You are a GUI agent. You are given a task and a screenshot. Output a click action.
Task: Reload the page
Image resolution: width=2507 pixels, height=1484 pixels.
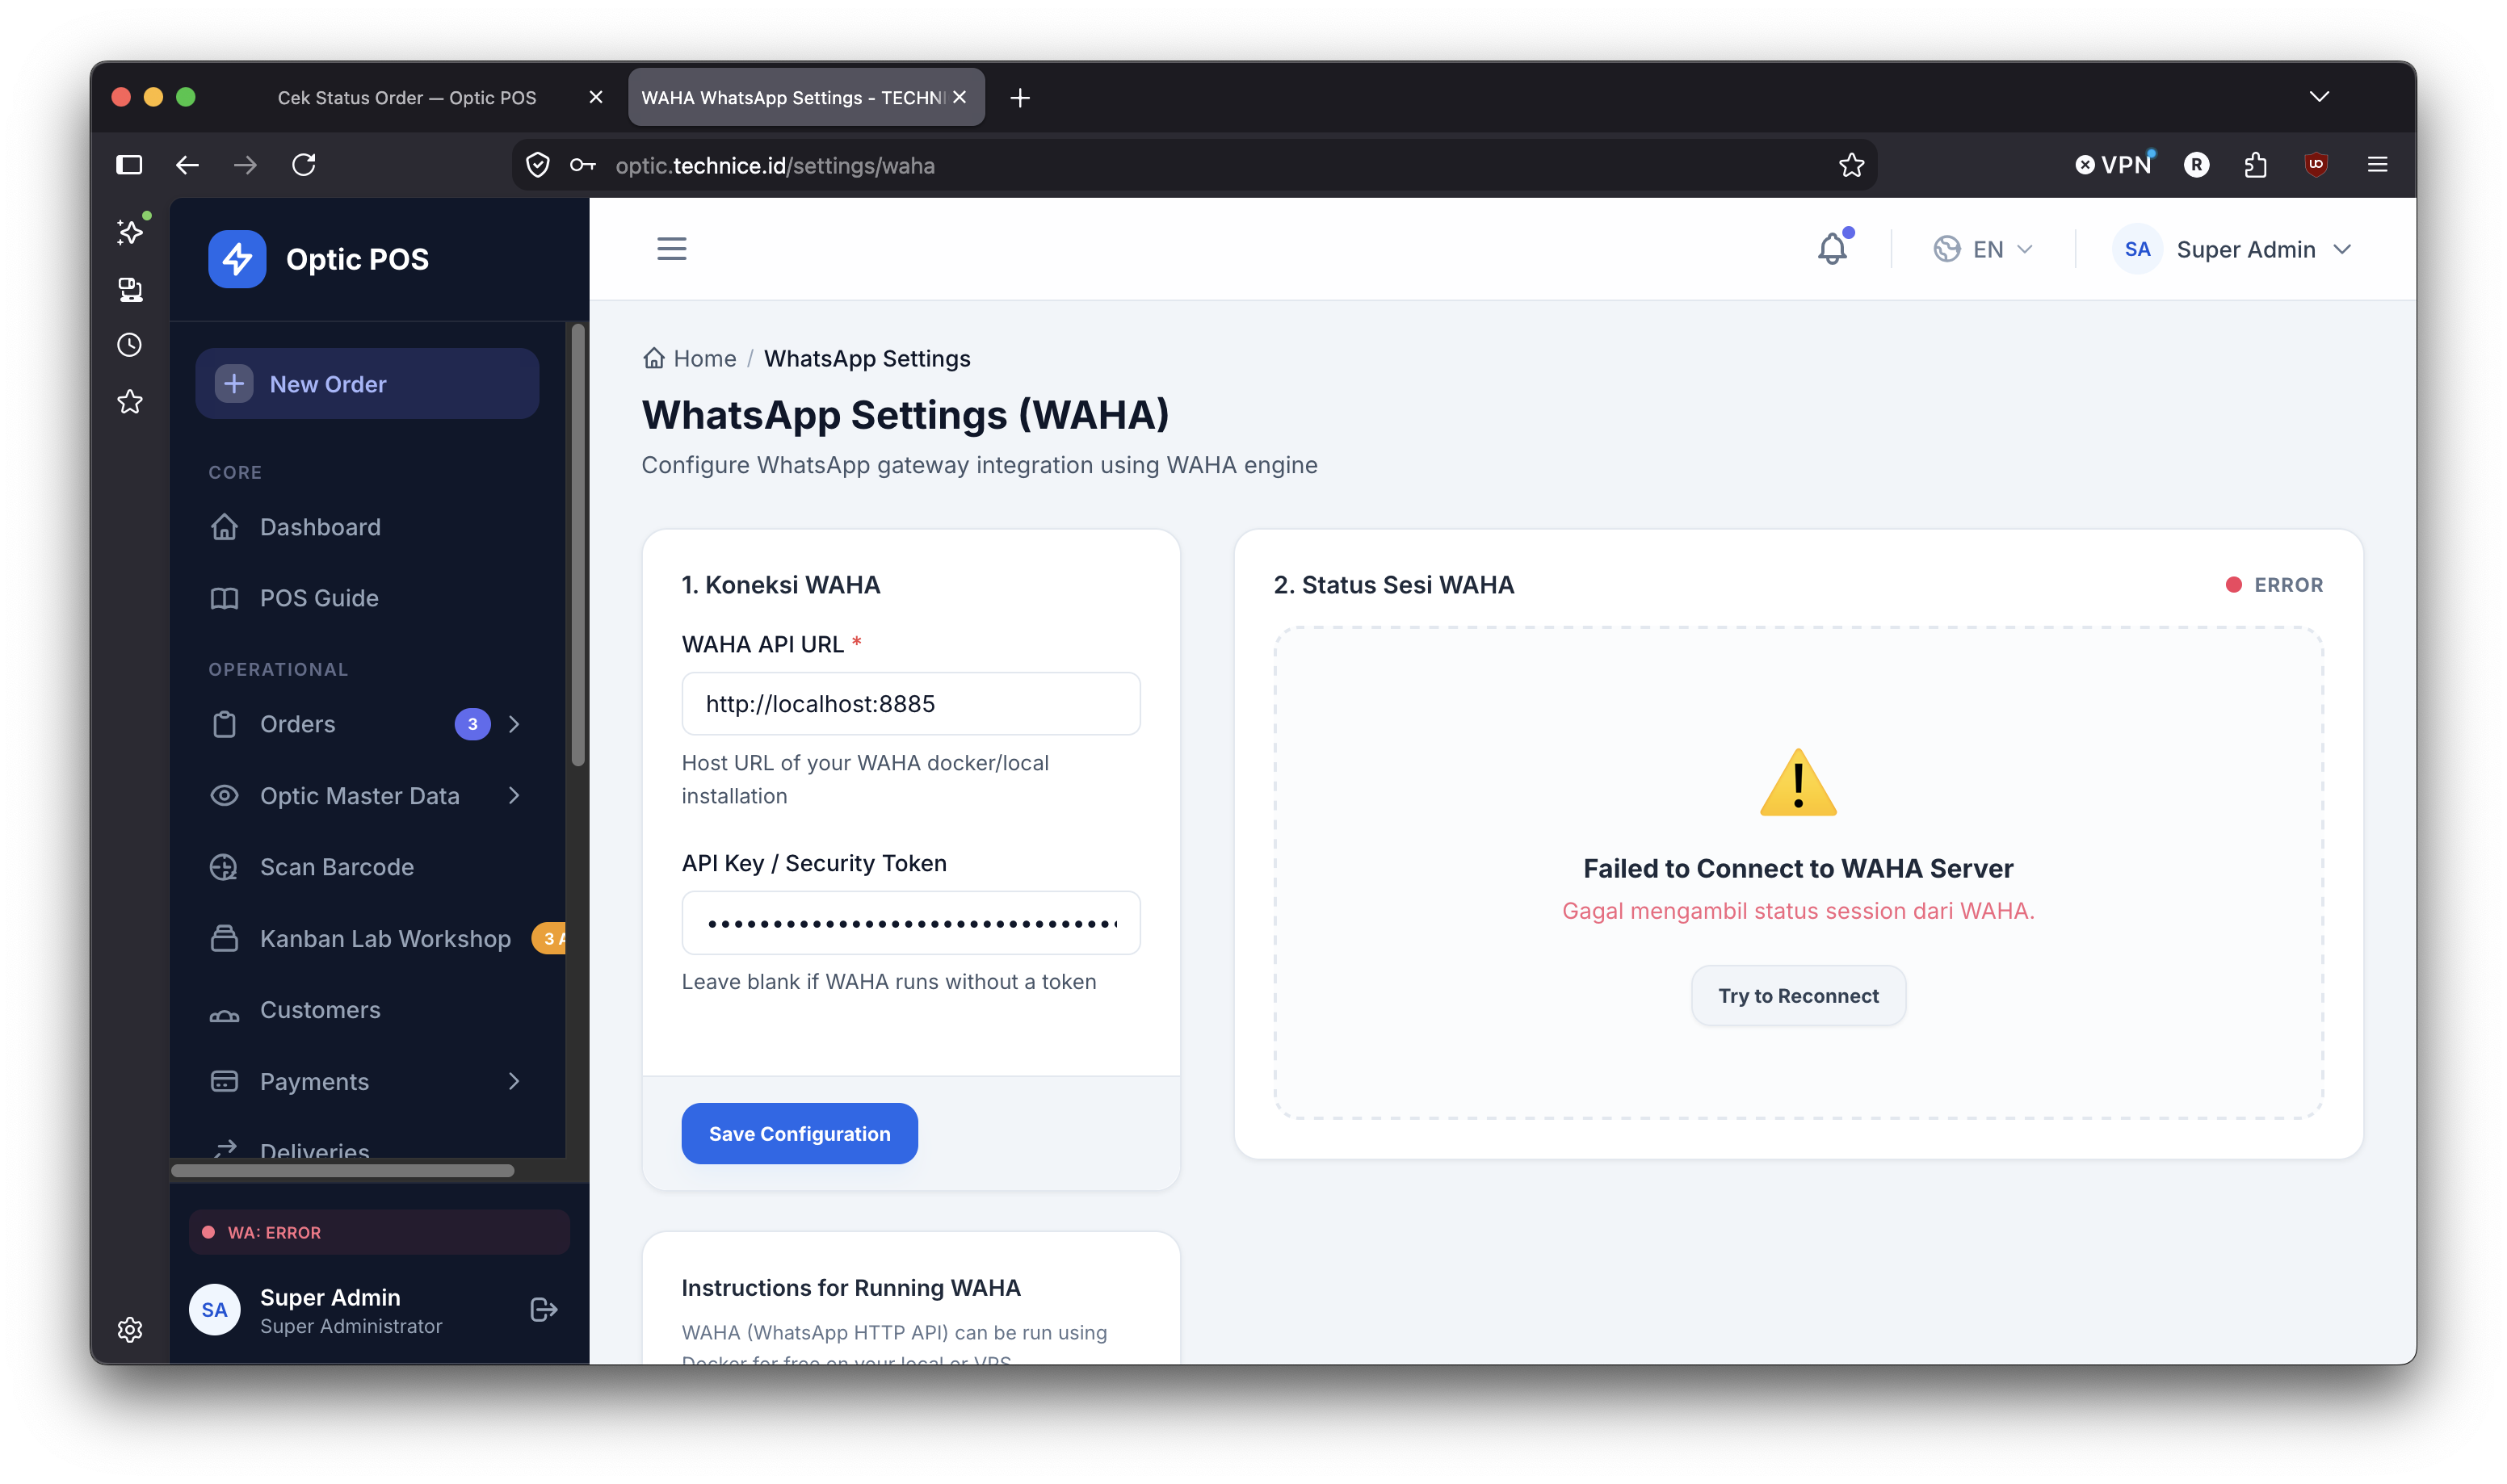304,164
